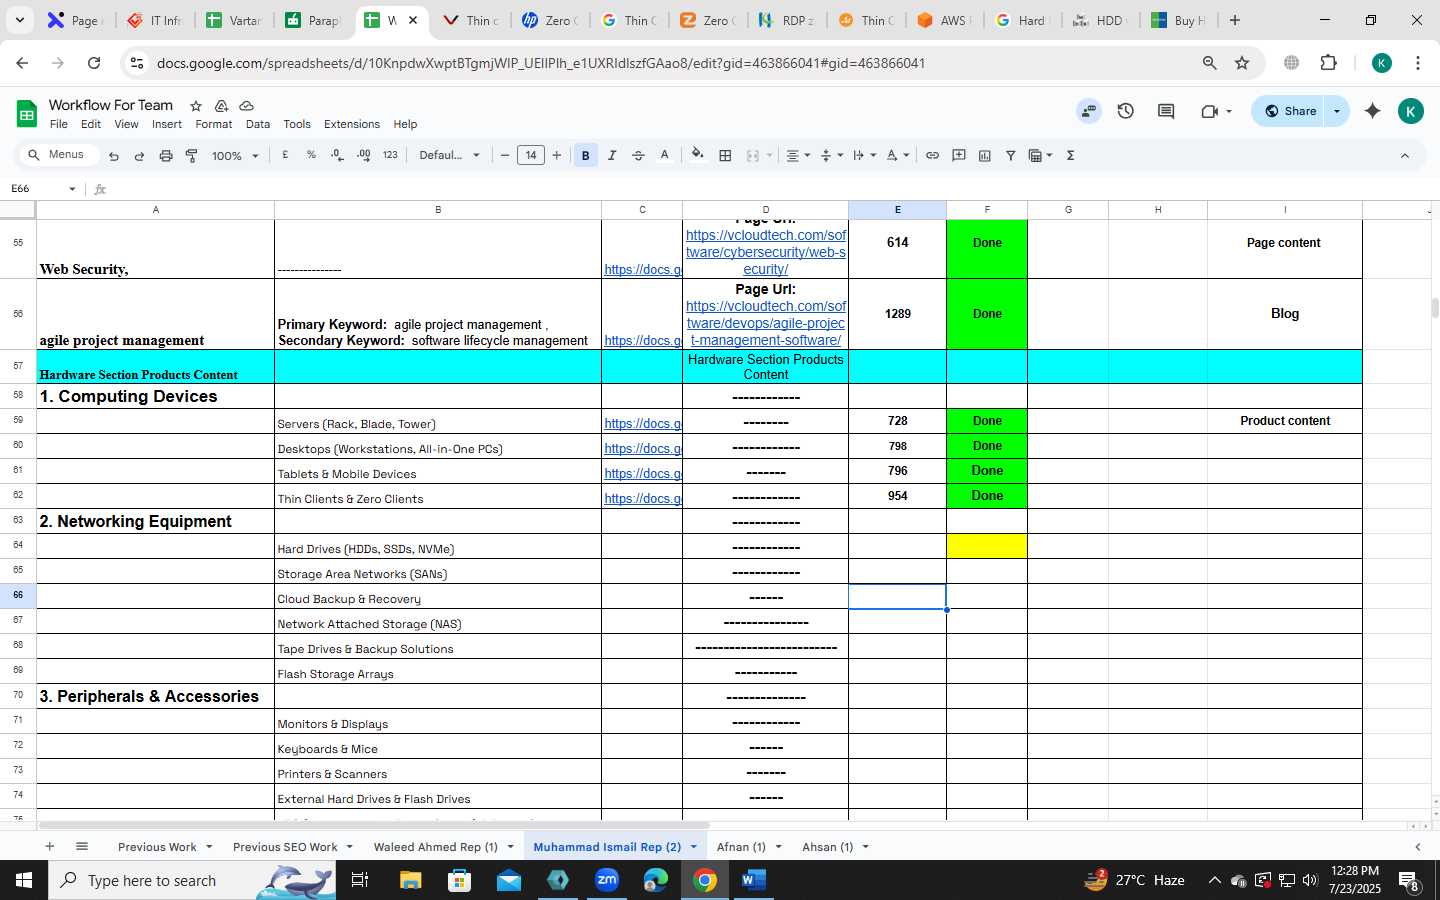Viewport: 1440px width, 900px height.
Task: Switch to Previous Work sheet tab
Action: [157, 847]
